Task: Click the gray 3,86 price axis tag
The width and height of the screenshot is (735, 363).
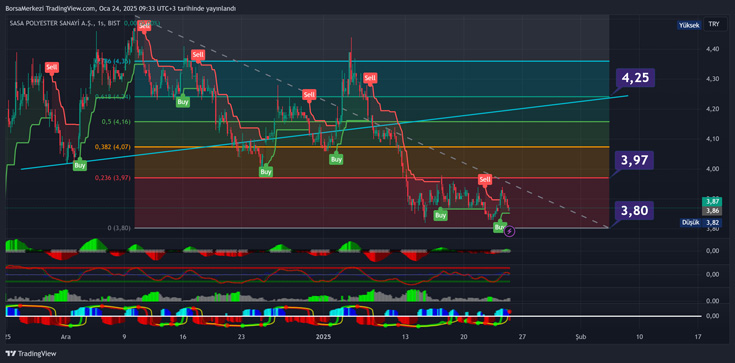Action: pos(712,211)
